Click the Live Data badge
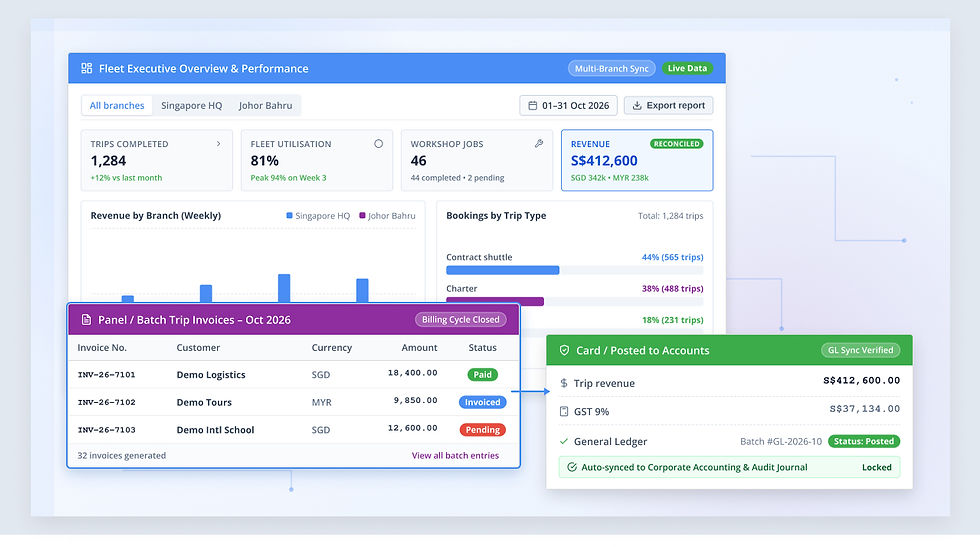The image size is (980, 547). 687,68
